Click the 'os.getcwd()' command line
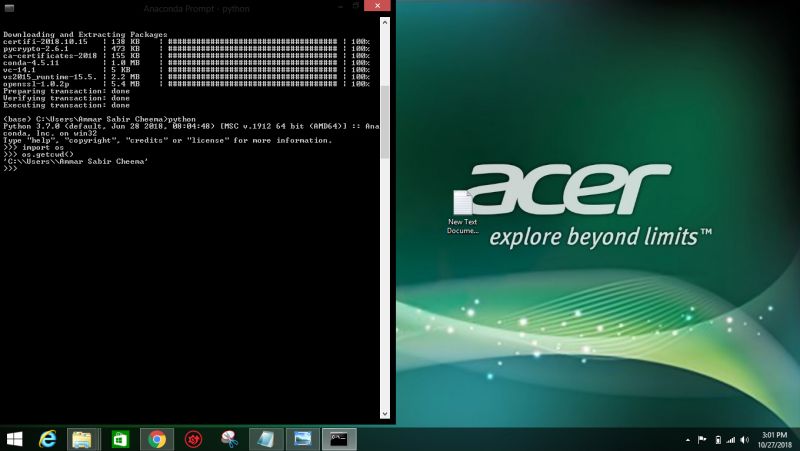The width and height of the screenshot is (800, 451). (x=38, y=154)
